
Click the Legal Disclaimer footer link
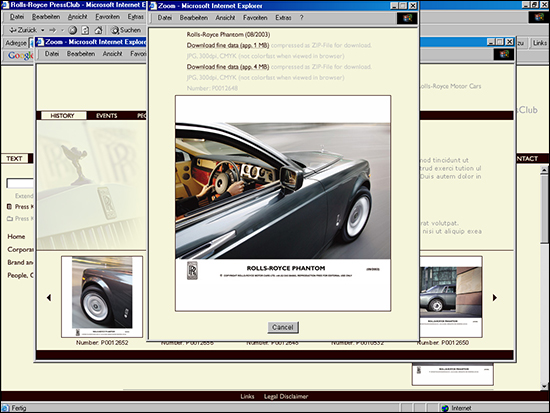click(286, 396)
